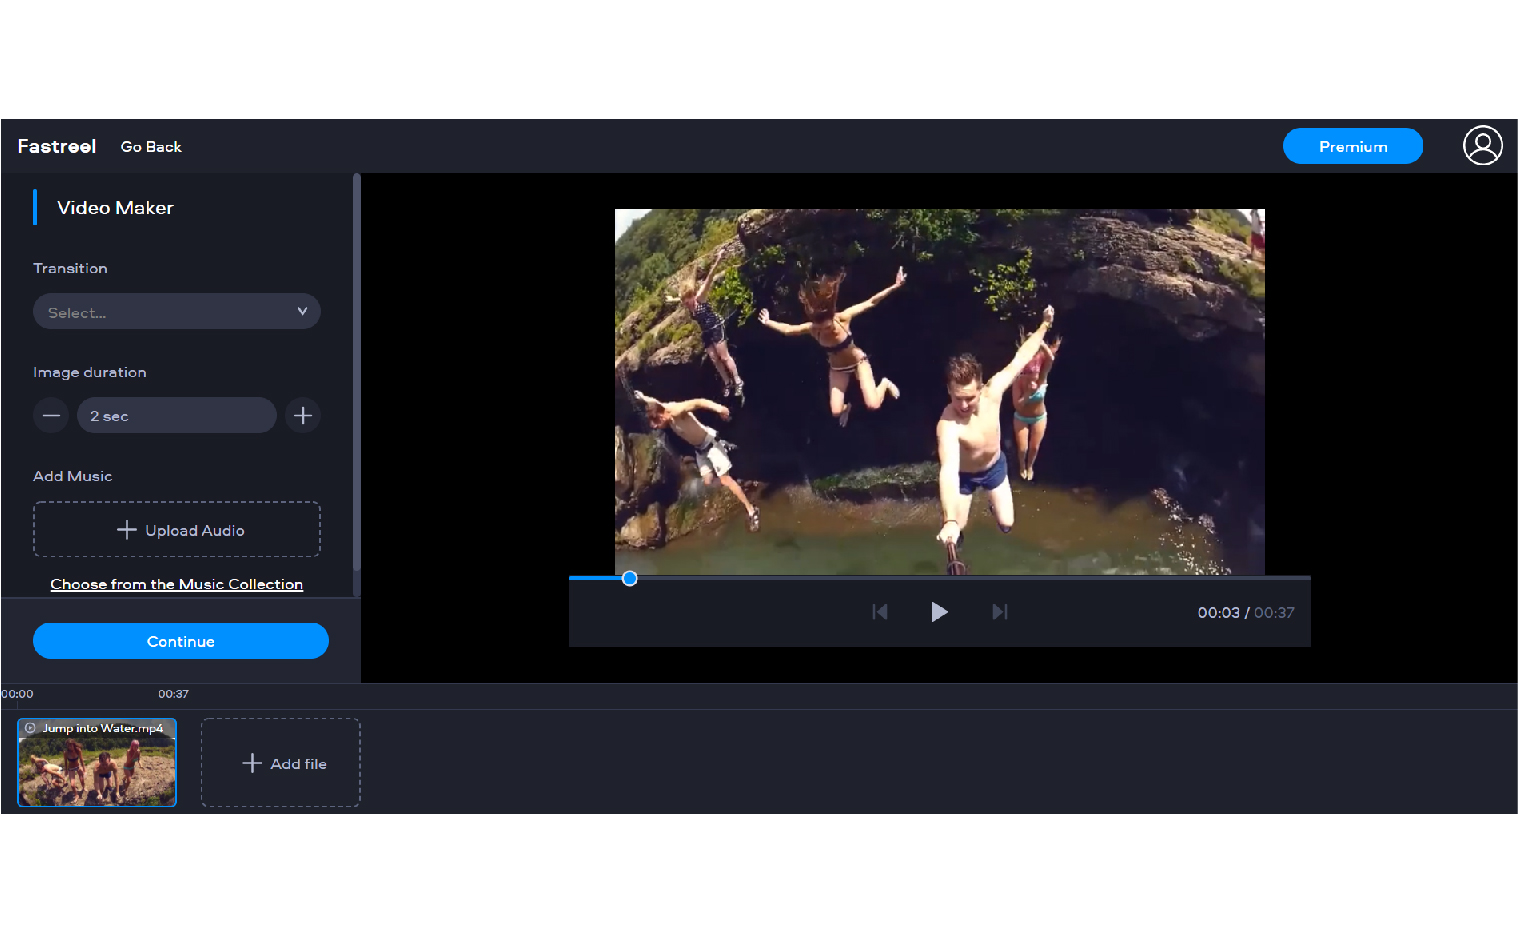
Task: Click the Fastreel logo
Action: click(x=57, y=146)
